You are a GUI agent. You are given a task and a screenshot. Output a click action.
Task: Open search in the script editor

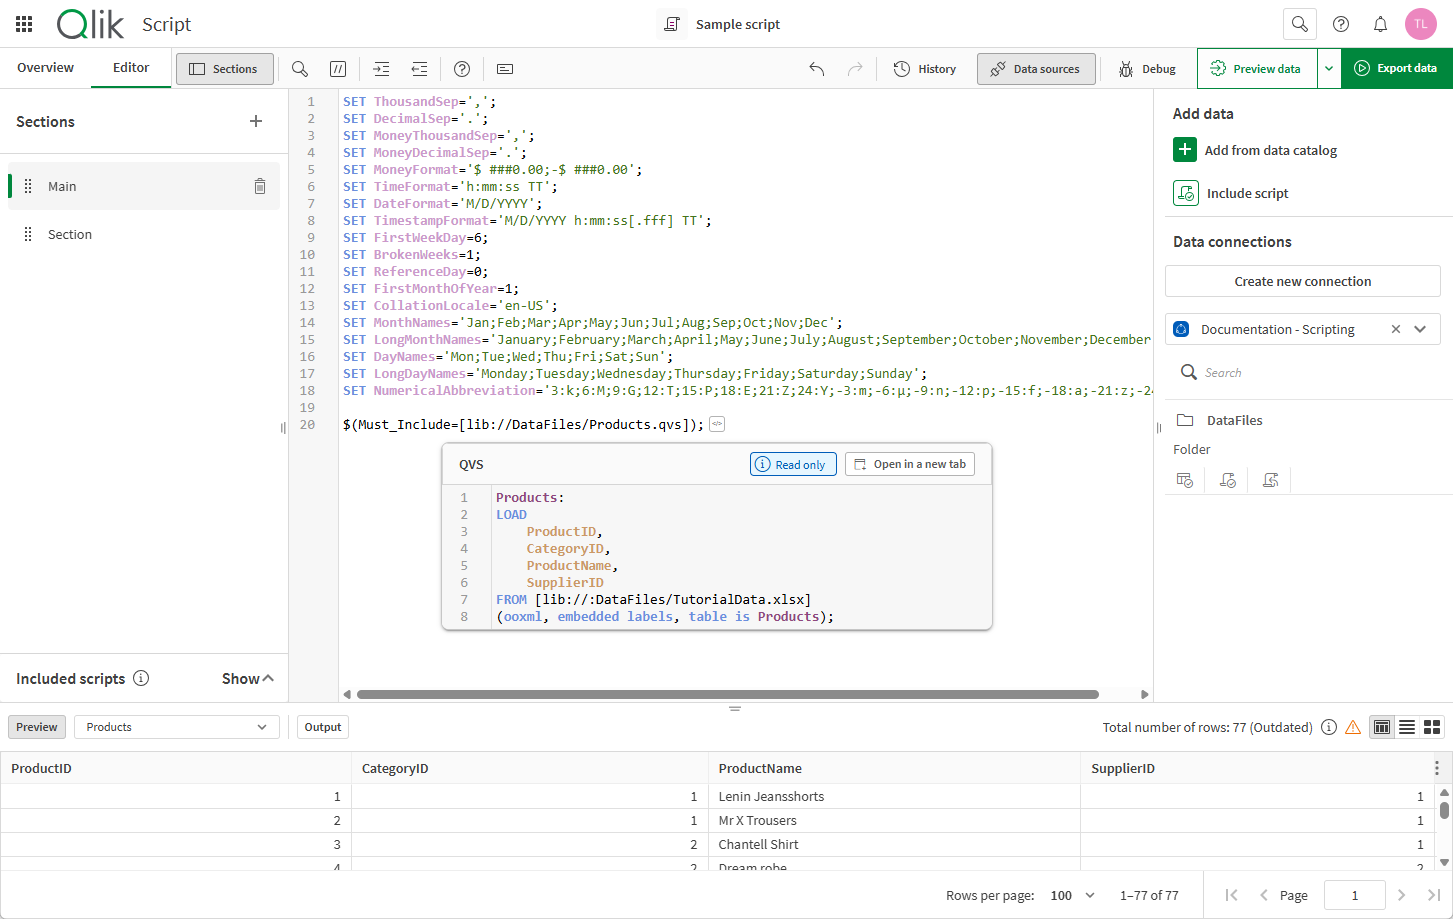point(299,68)
